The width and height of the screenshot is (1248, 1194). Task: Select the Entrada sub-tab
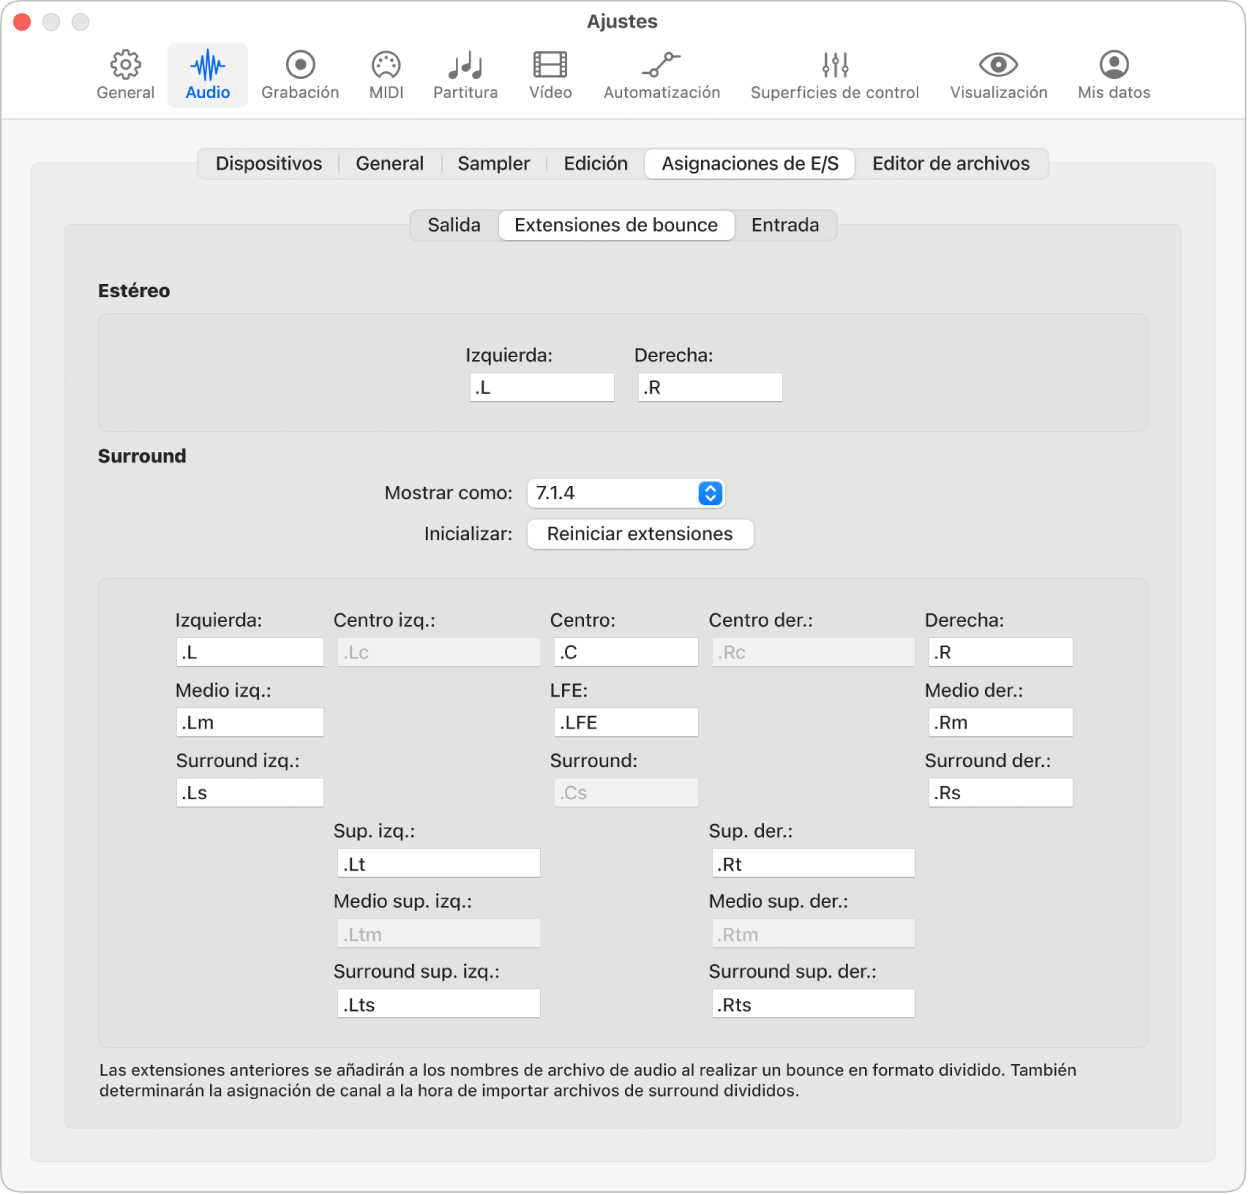(785, 225)
